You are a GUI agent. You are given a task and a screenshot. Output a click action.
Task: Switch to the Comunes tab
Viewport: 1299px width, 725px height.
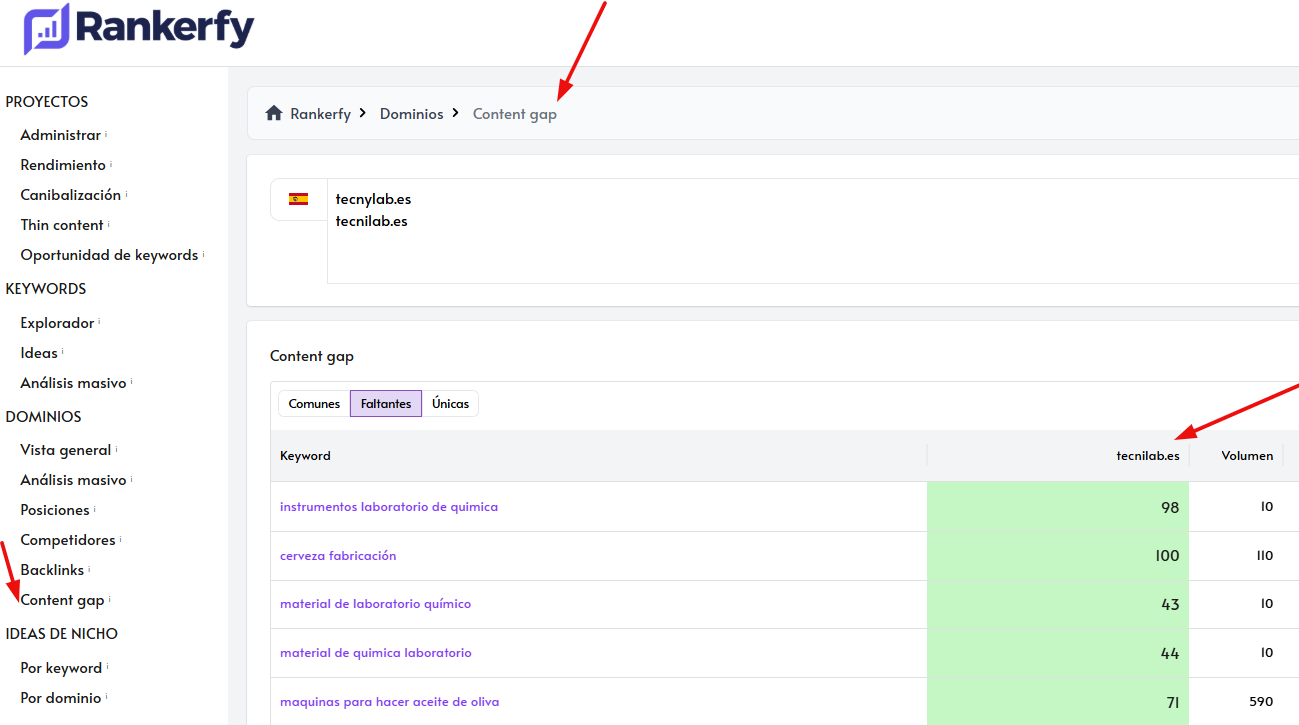point(314,404)
